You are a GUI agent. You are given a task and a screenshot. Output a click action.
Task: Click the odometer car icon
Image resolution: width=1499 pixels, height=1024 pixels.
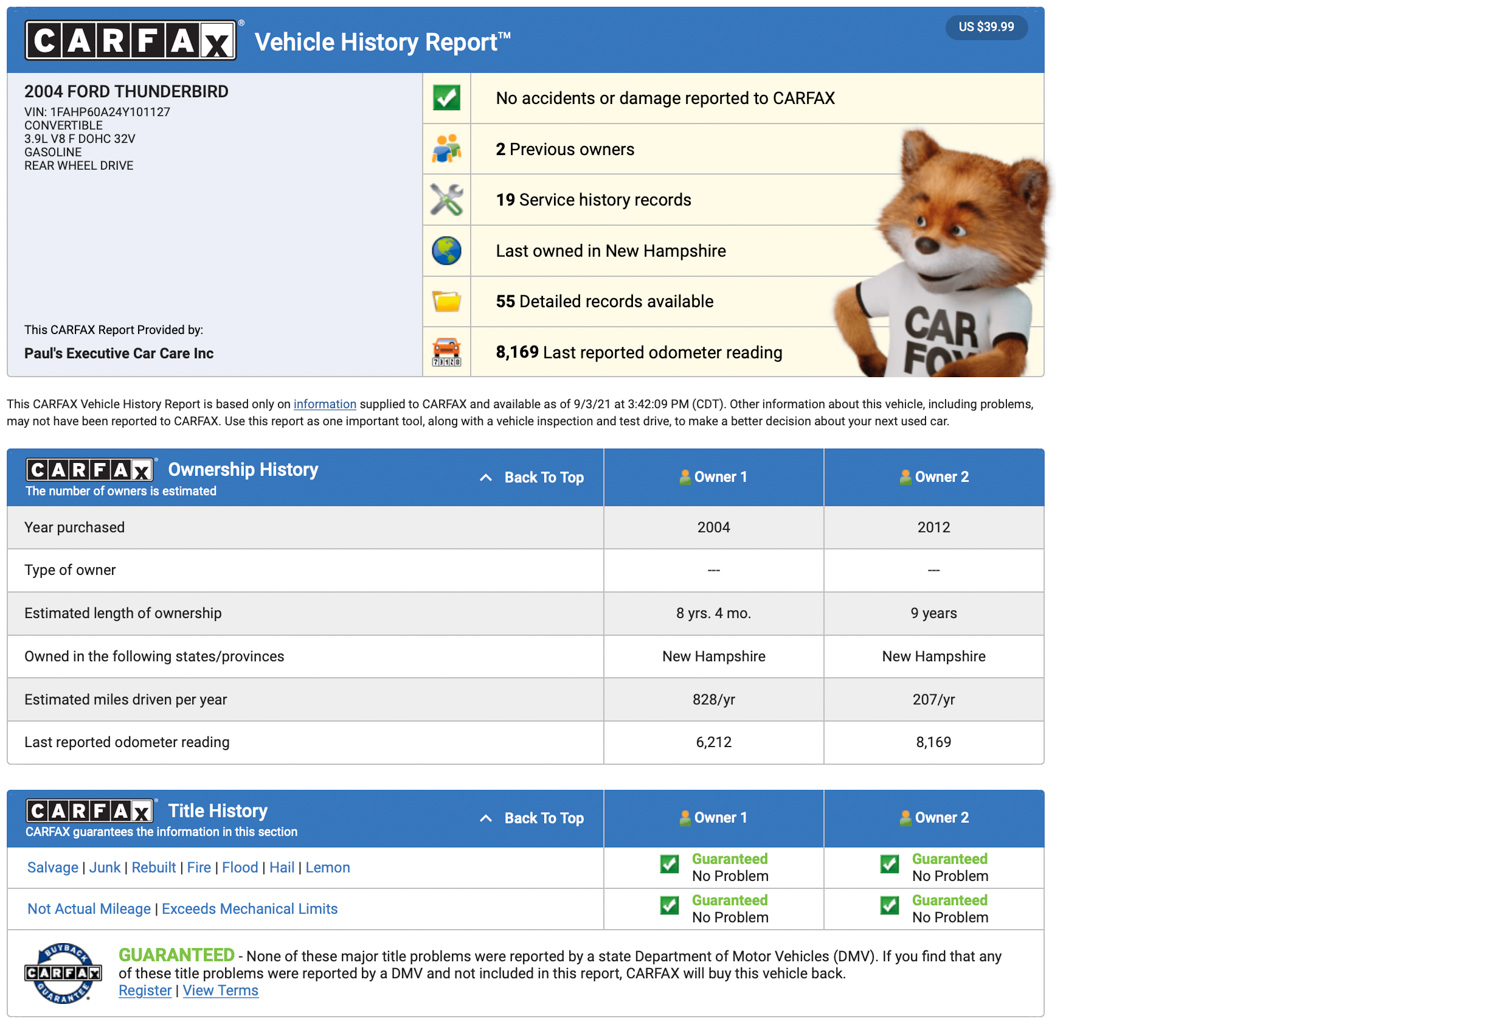point(446,352)
